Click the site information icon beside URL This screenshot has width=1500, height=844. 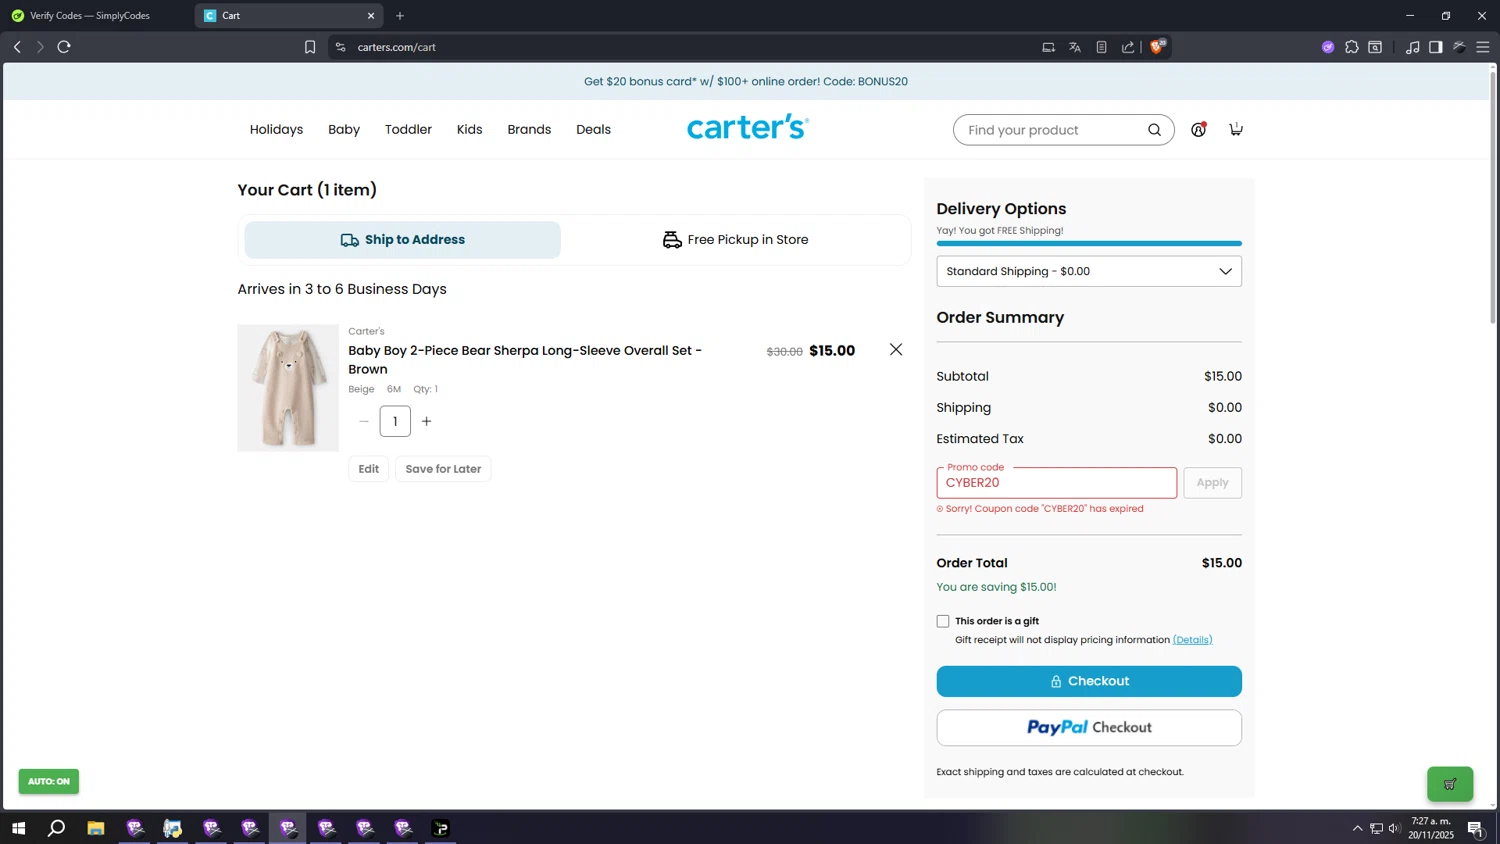(341, 47)
